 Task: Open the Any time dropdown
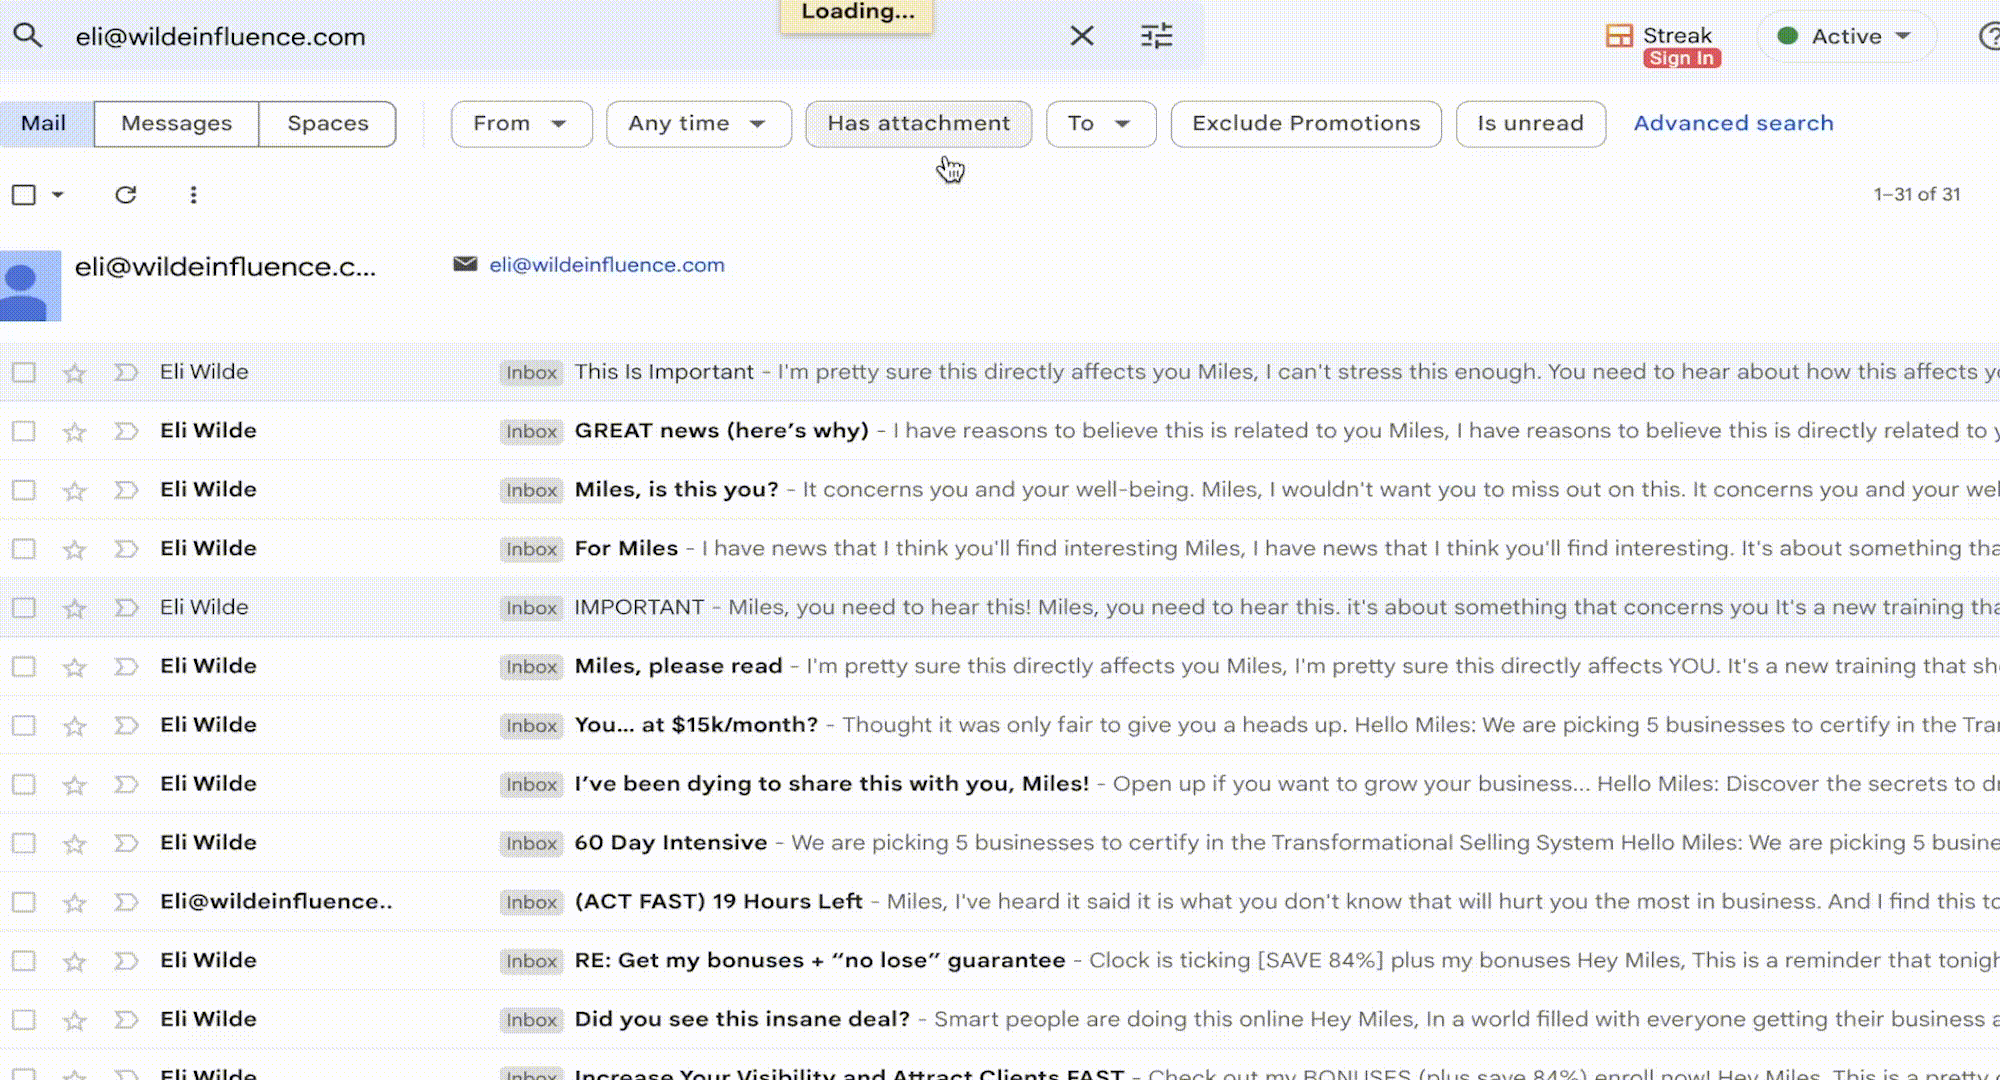click(698, 124)
